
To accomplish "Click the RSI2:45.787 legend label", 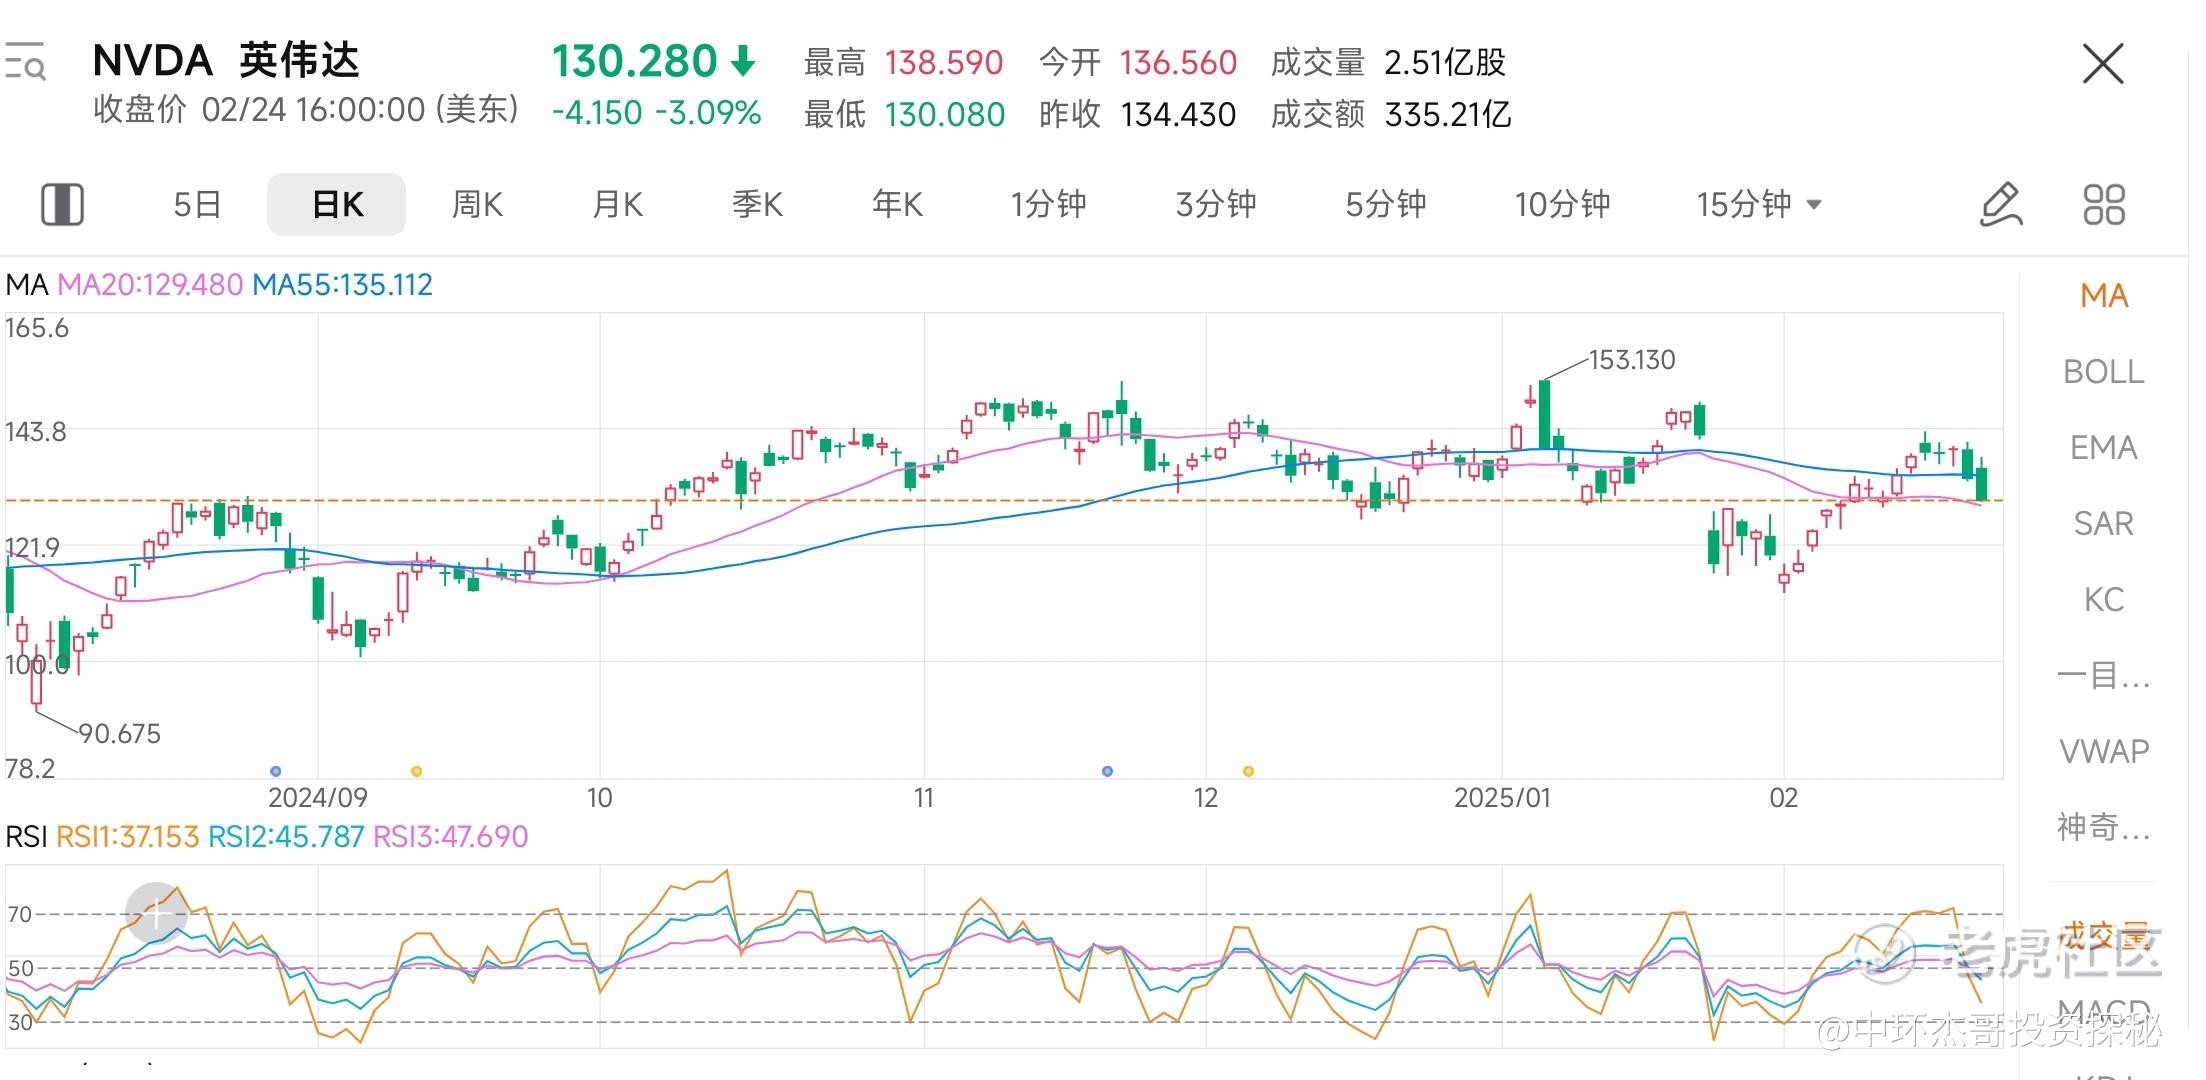I will [286, 837].
